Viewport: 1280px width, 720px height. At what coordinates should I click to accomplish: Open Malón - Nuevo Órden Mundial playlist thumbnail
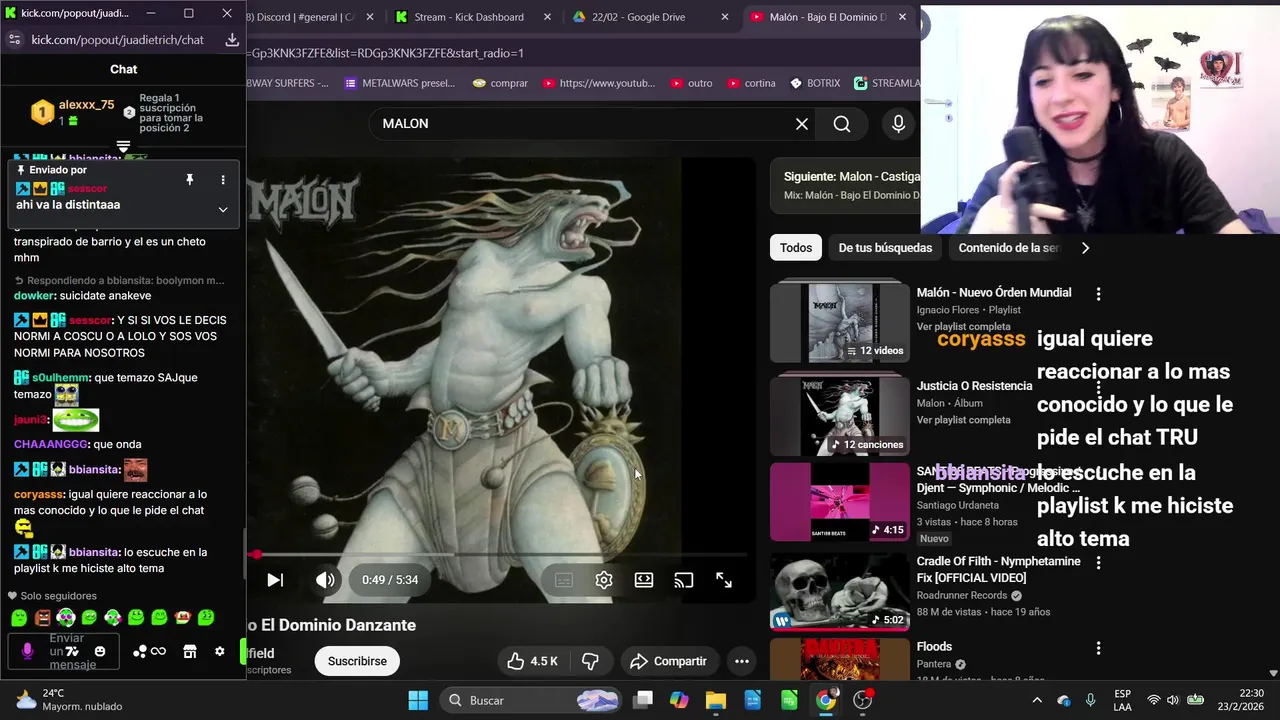(840, 322)
